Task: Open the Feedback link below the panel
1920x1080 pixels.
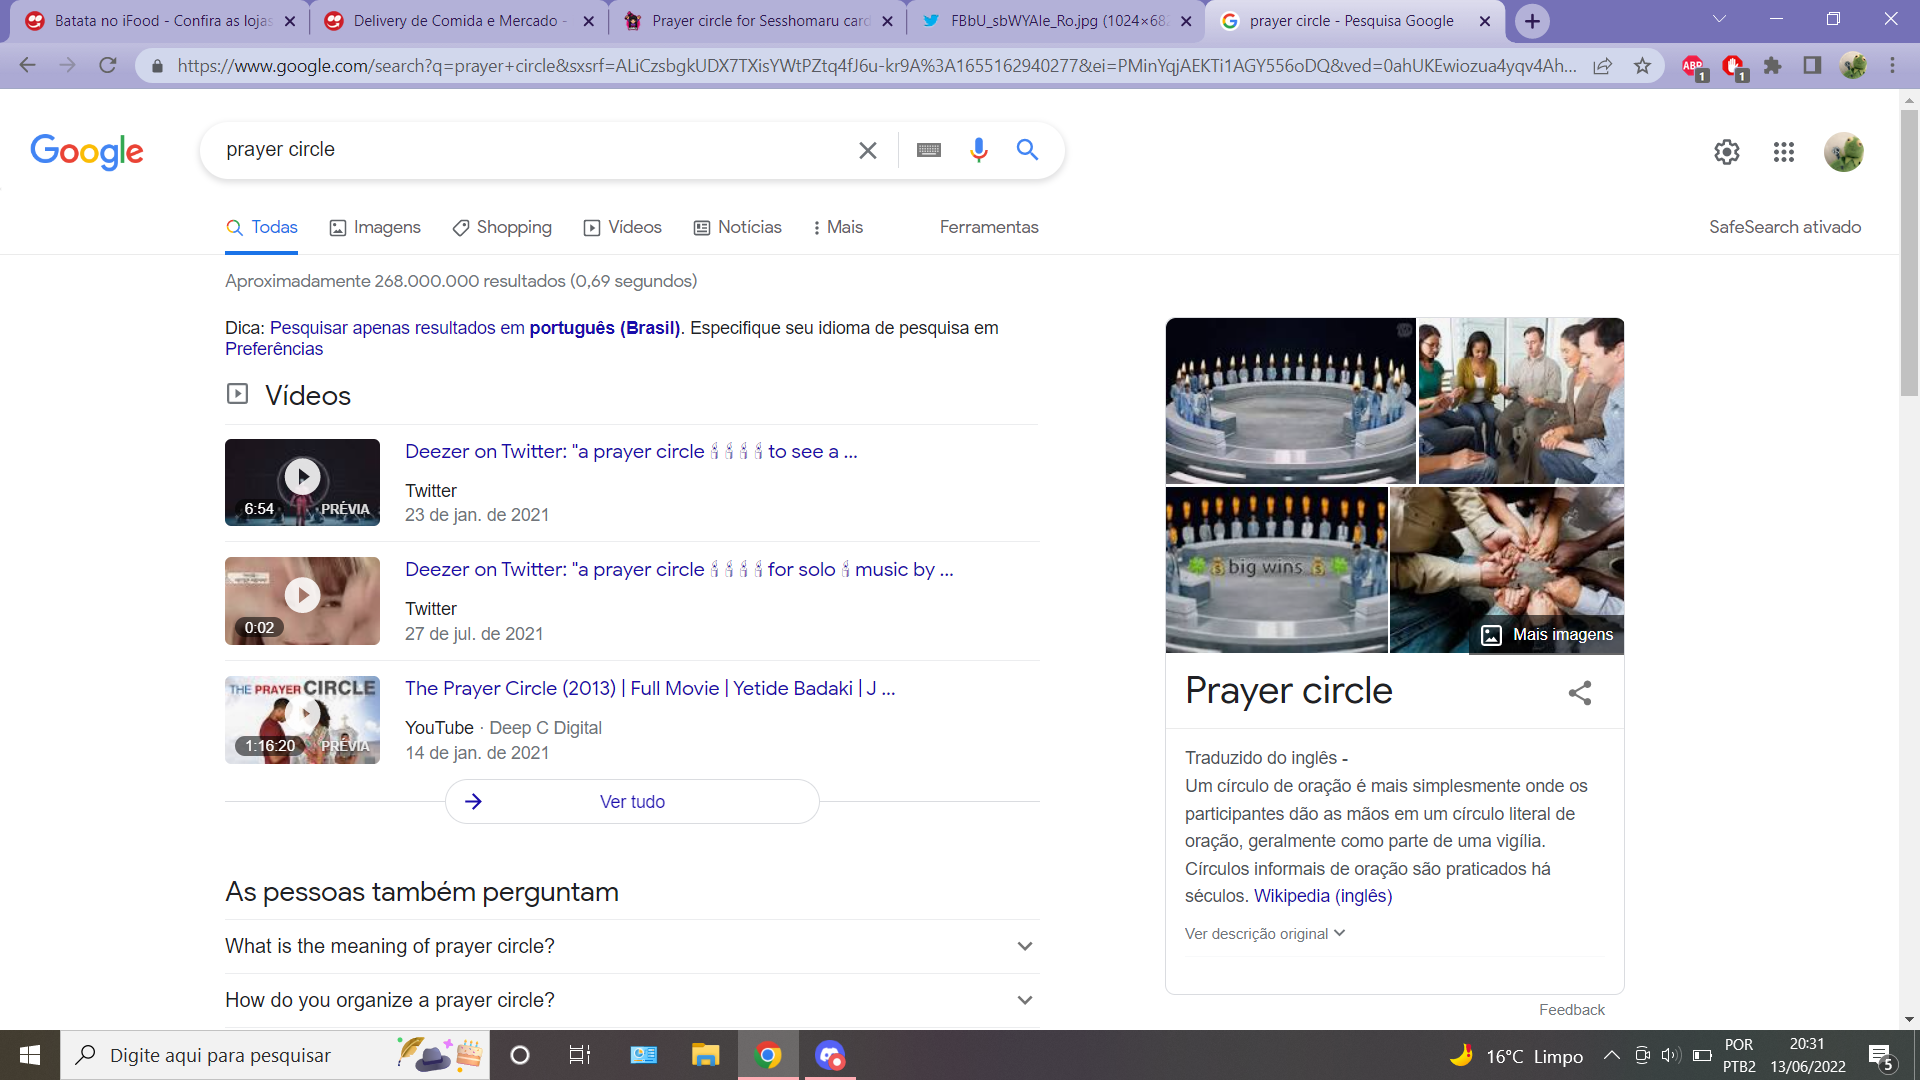Action: coord(1571,1010)
